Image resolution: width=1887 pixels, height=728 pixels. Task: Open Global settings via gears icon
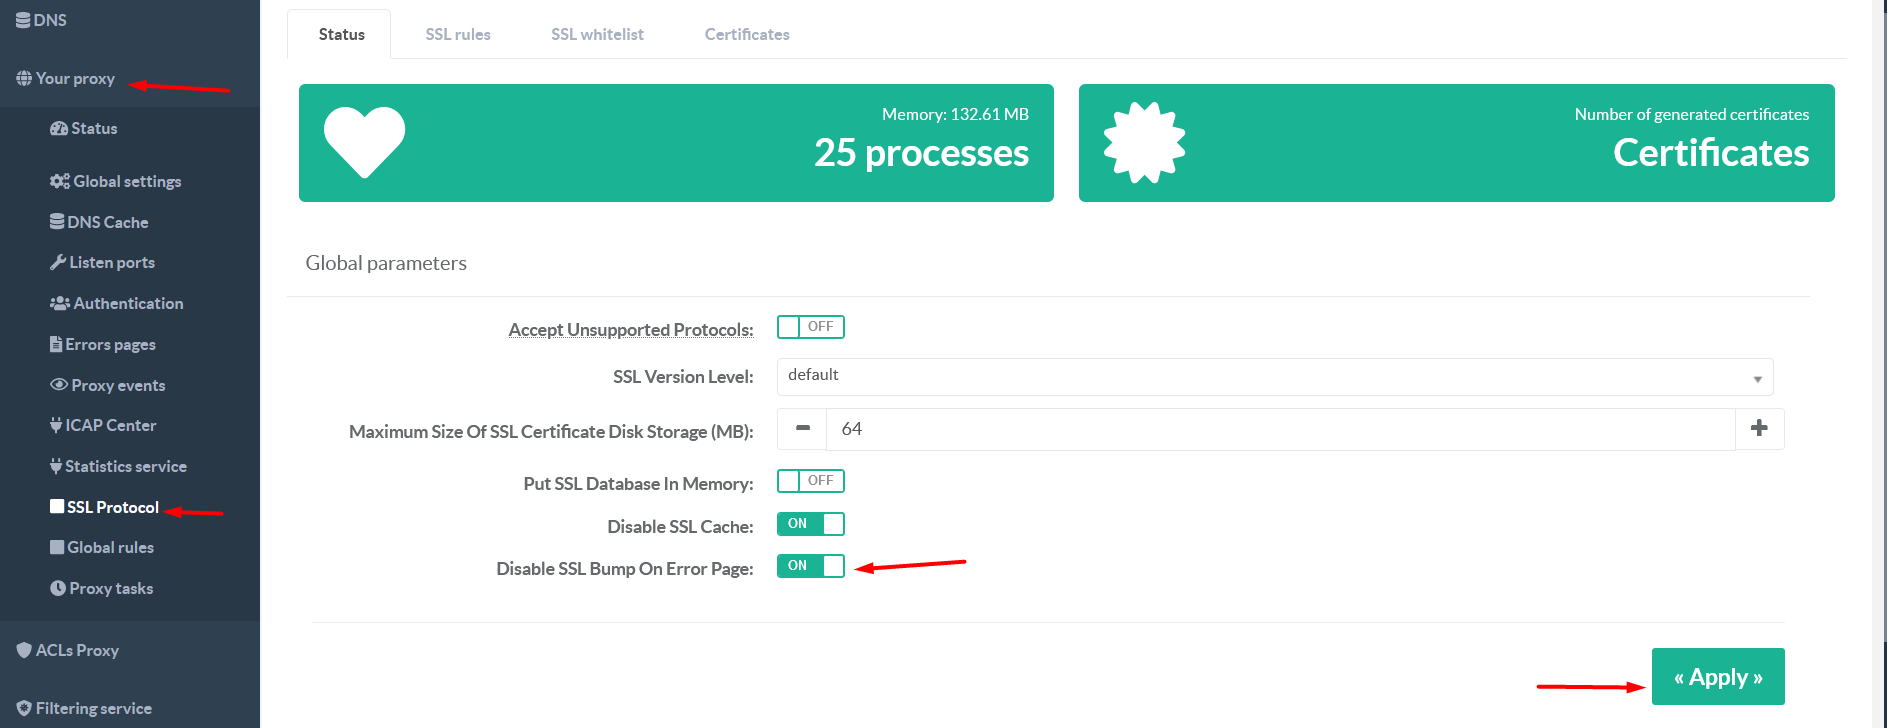60,181
